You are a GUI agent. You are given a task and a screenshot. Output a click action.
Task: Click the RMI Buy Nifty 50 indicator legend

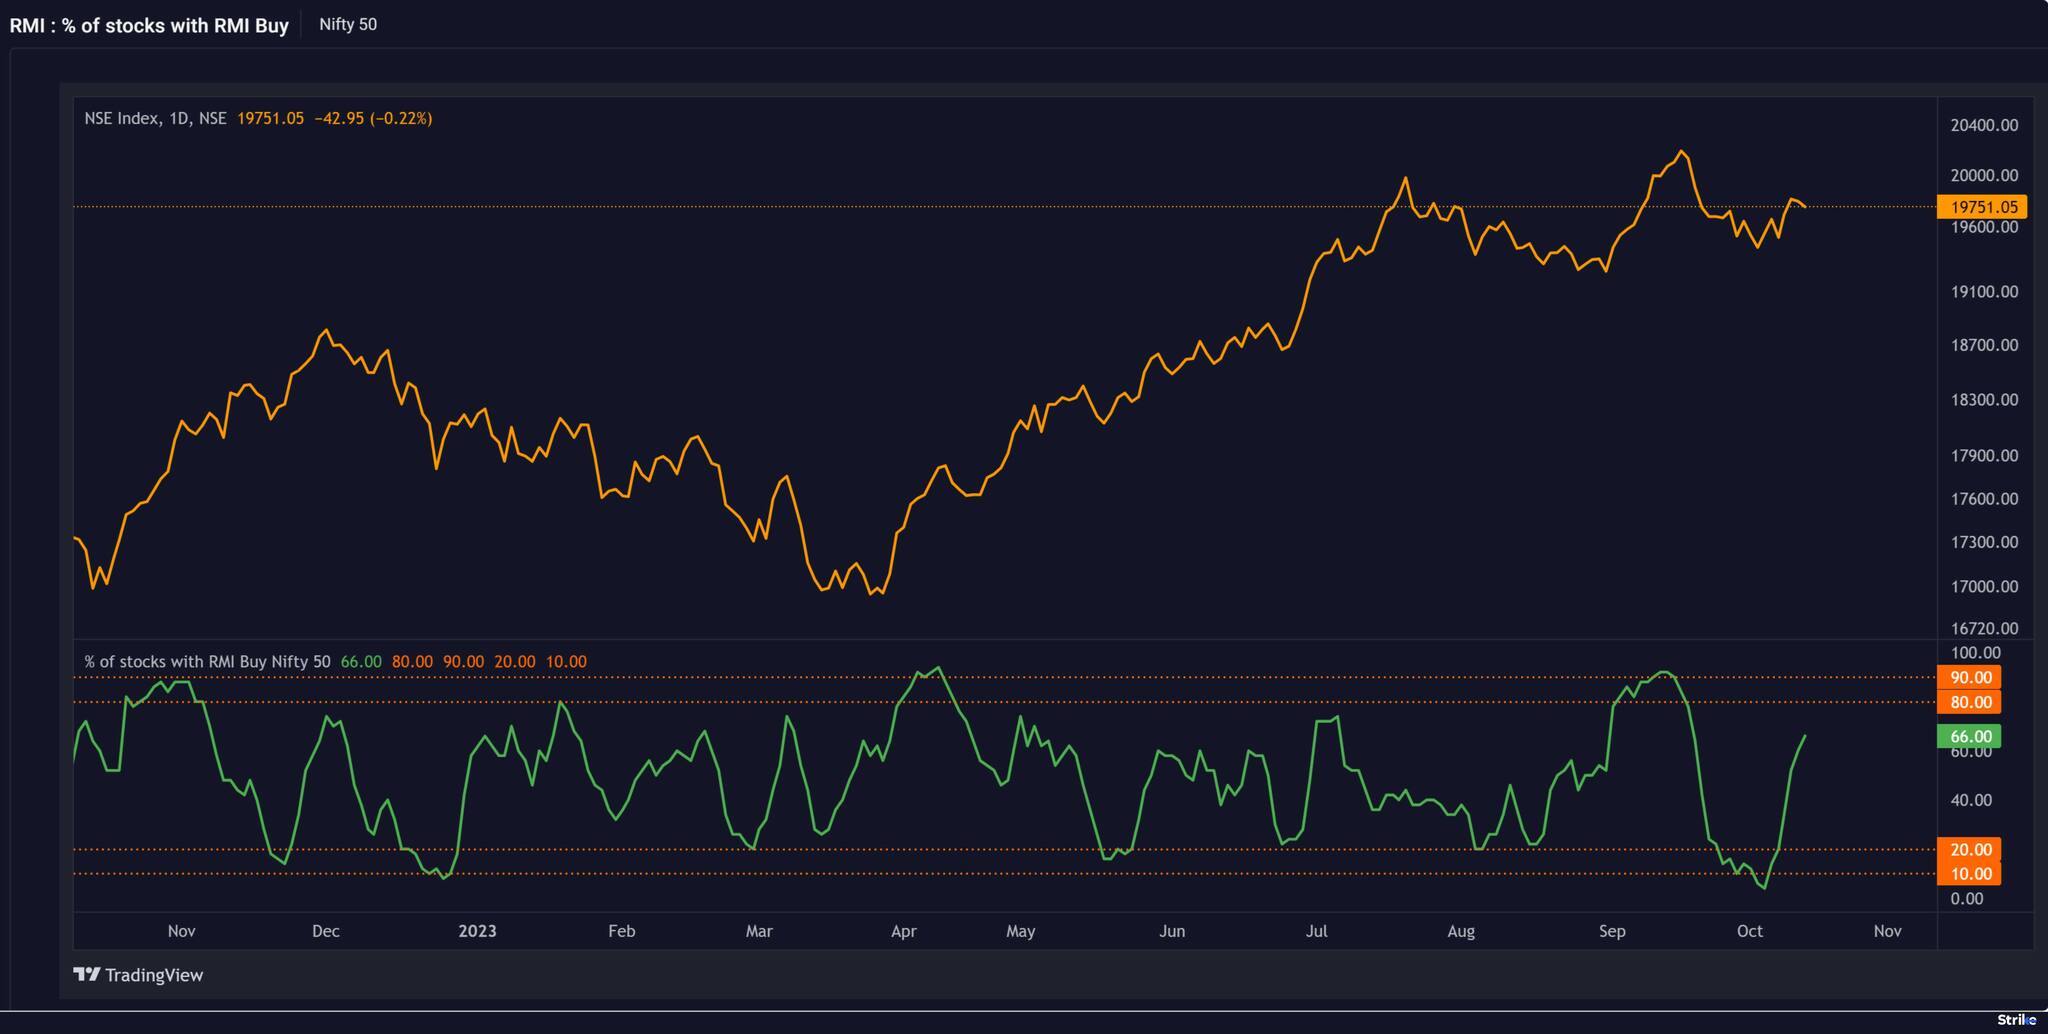[x=207, y=662]
